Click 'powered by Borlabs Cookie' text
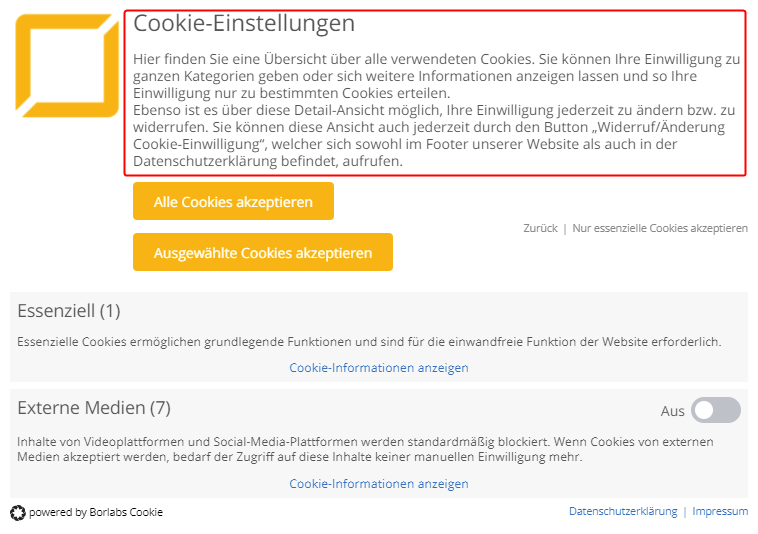 point(96,512)
